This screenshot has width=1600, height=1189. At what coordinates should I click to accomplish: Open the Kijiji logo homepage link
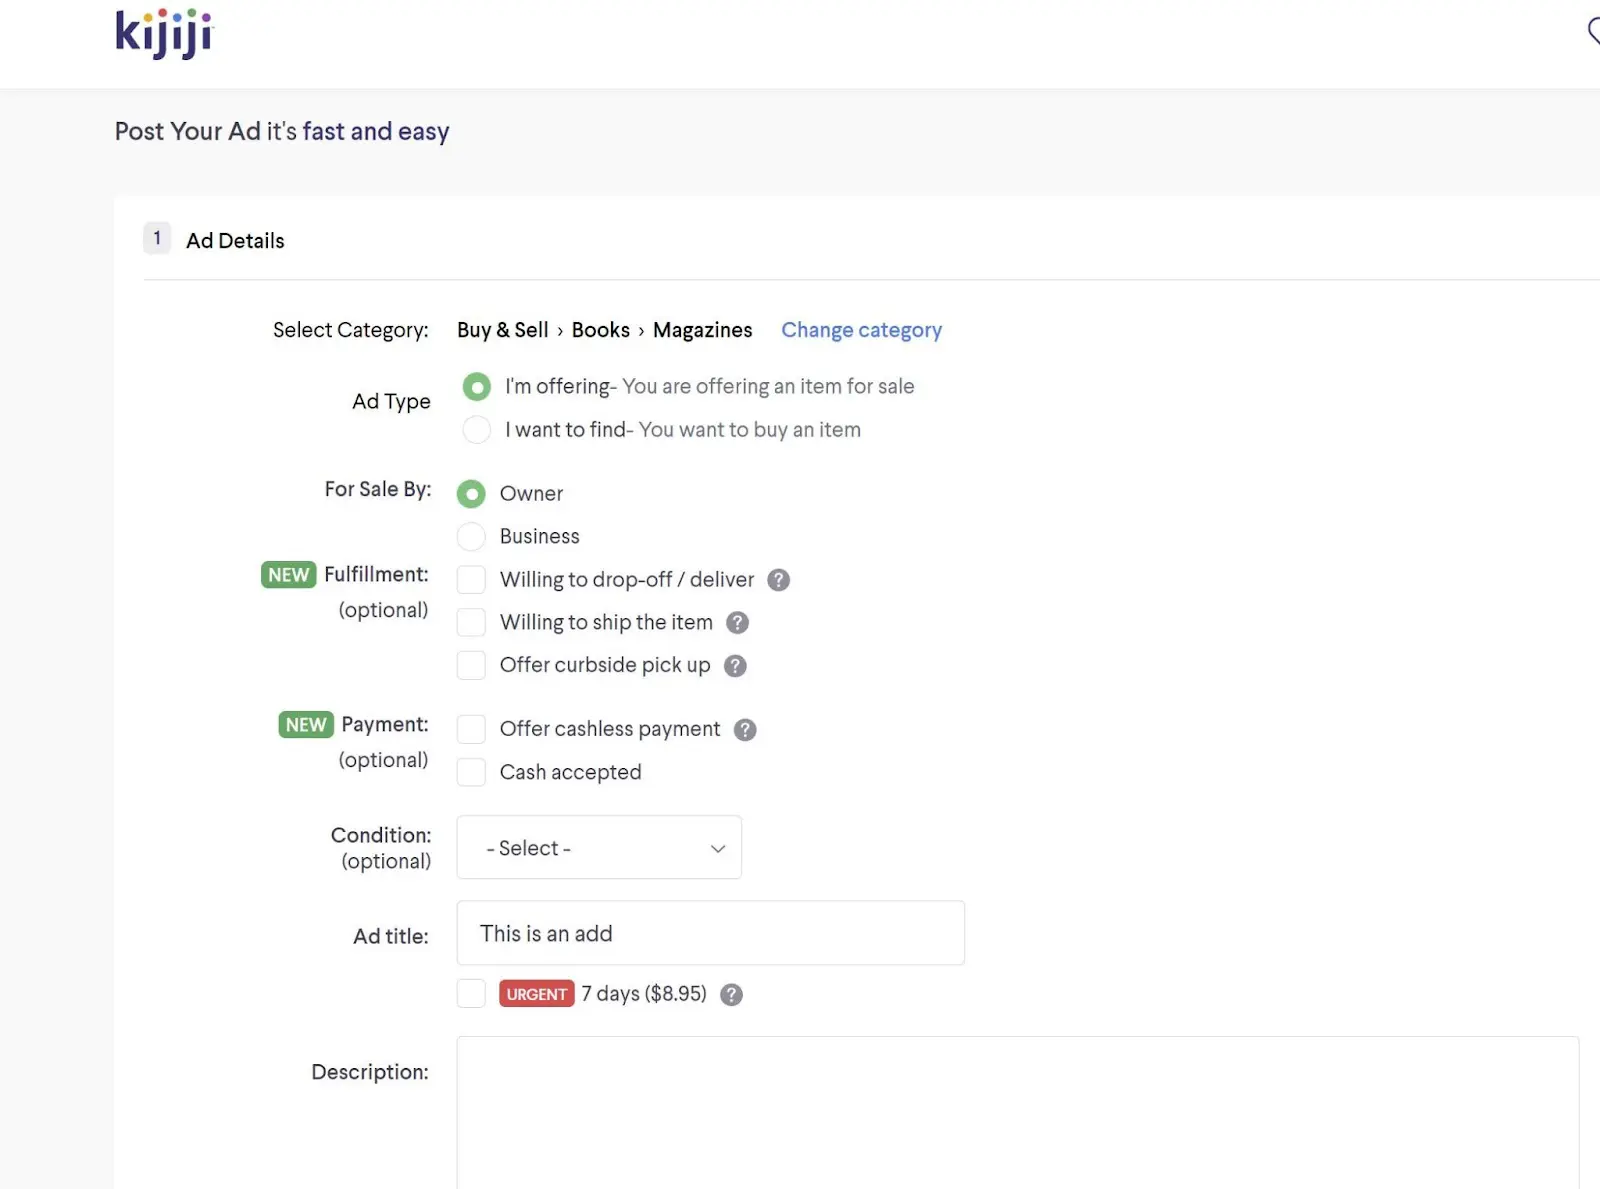coord(164,34)
